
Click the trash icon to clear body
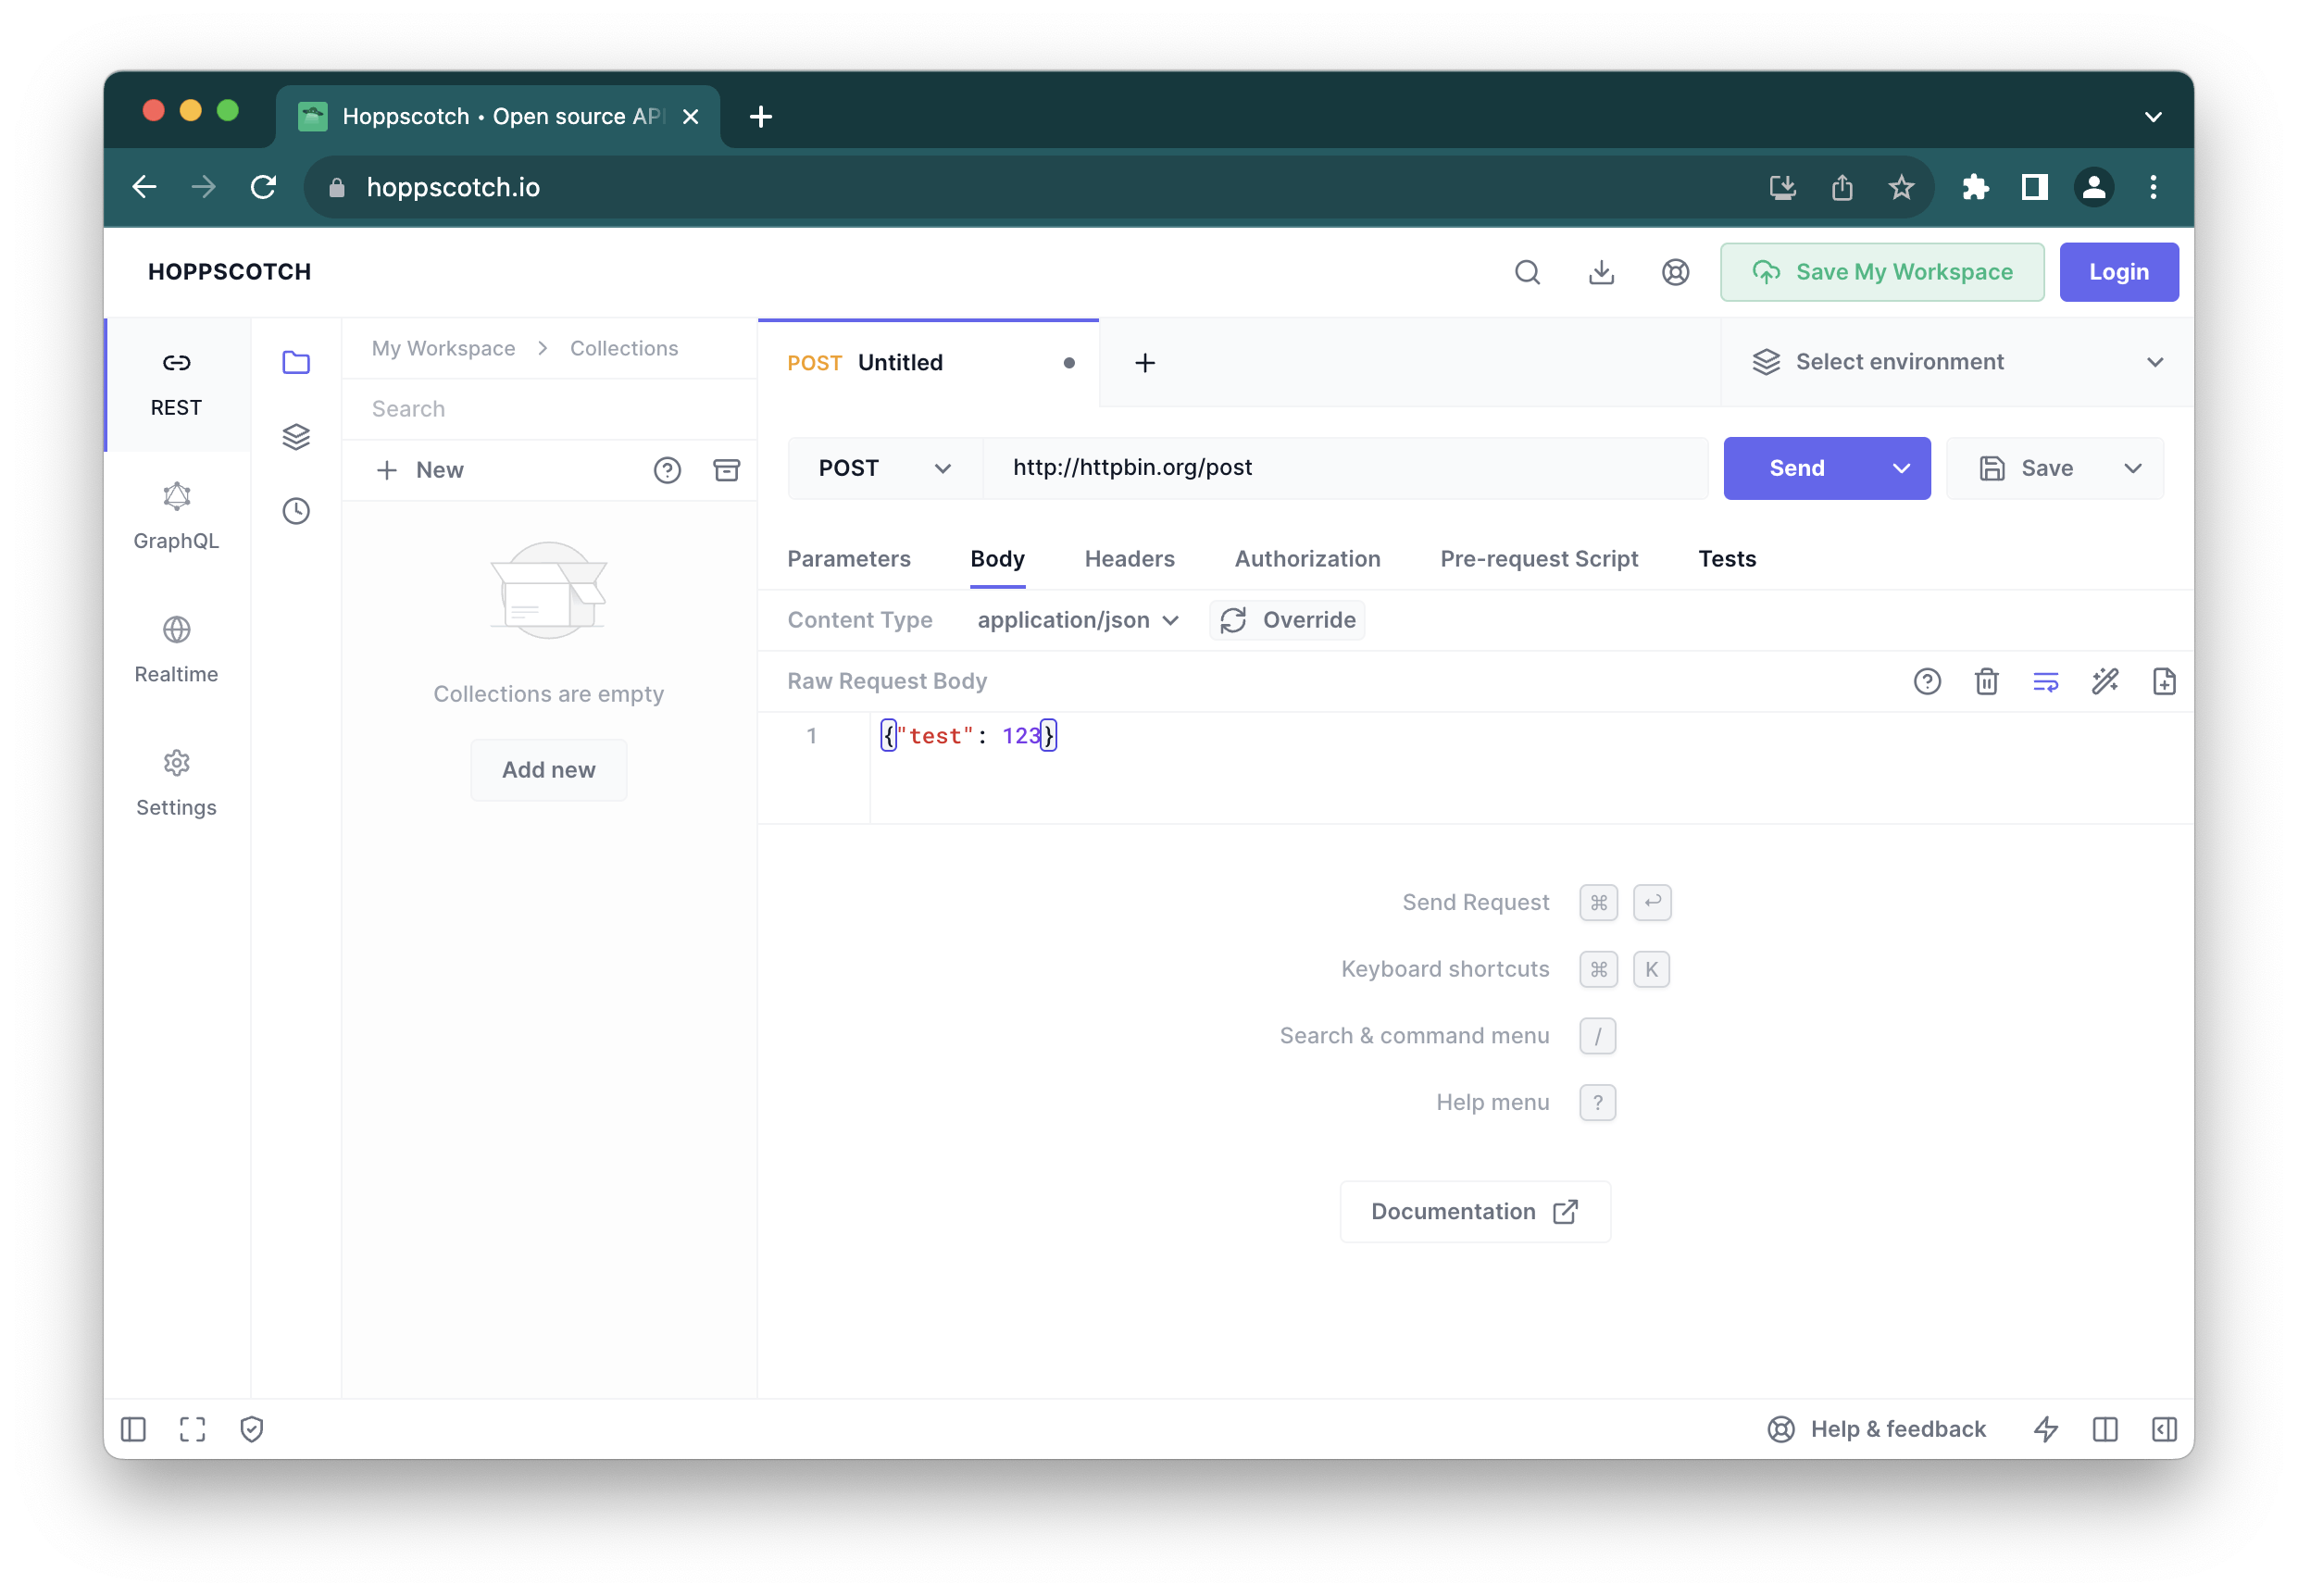click(1986, 681)
